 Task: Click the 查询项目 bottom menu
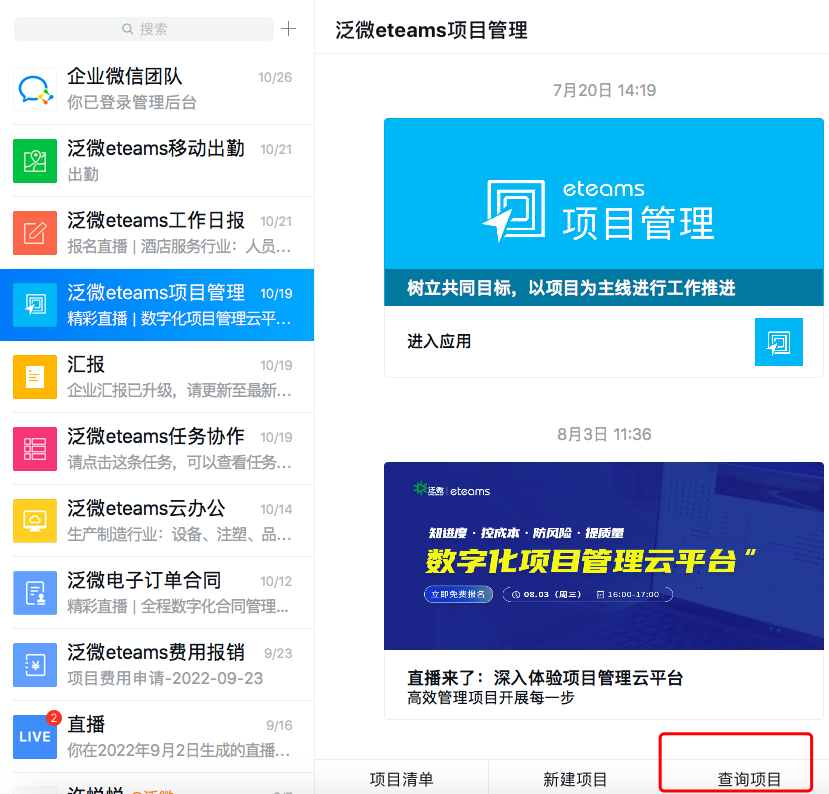click(749, 779)
